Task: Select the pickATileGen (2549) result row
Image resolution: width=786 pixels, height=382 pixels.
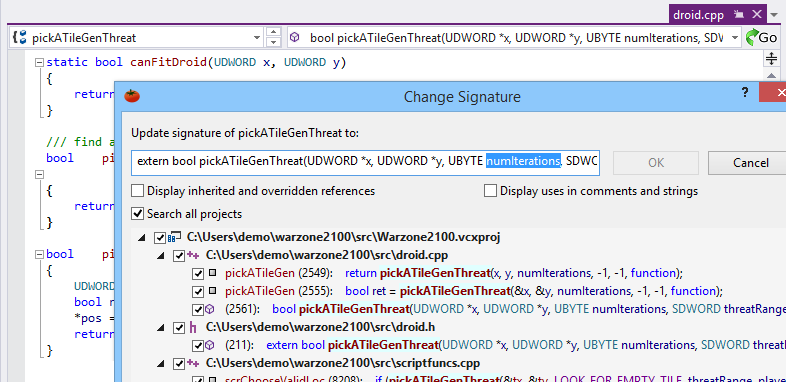Action: click(x=454, y=273)
